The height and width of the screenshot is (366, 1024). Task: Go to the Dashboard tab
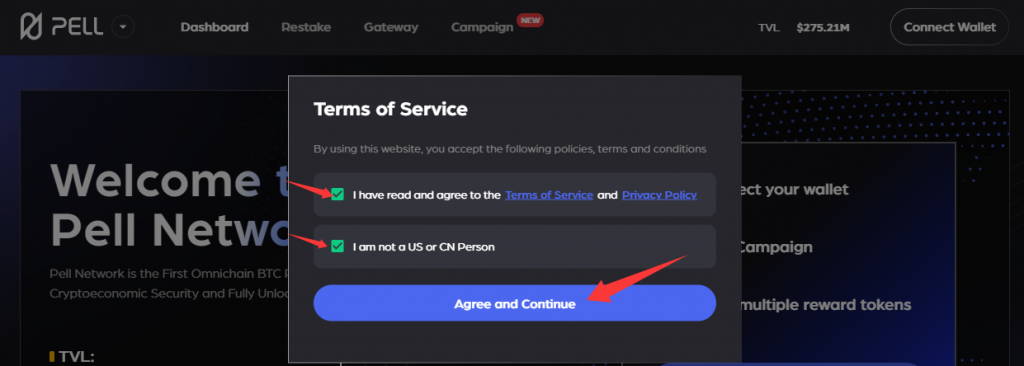214,27
